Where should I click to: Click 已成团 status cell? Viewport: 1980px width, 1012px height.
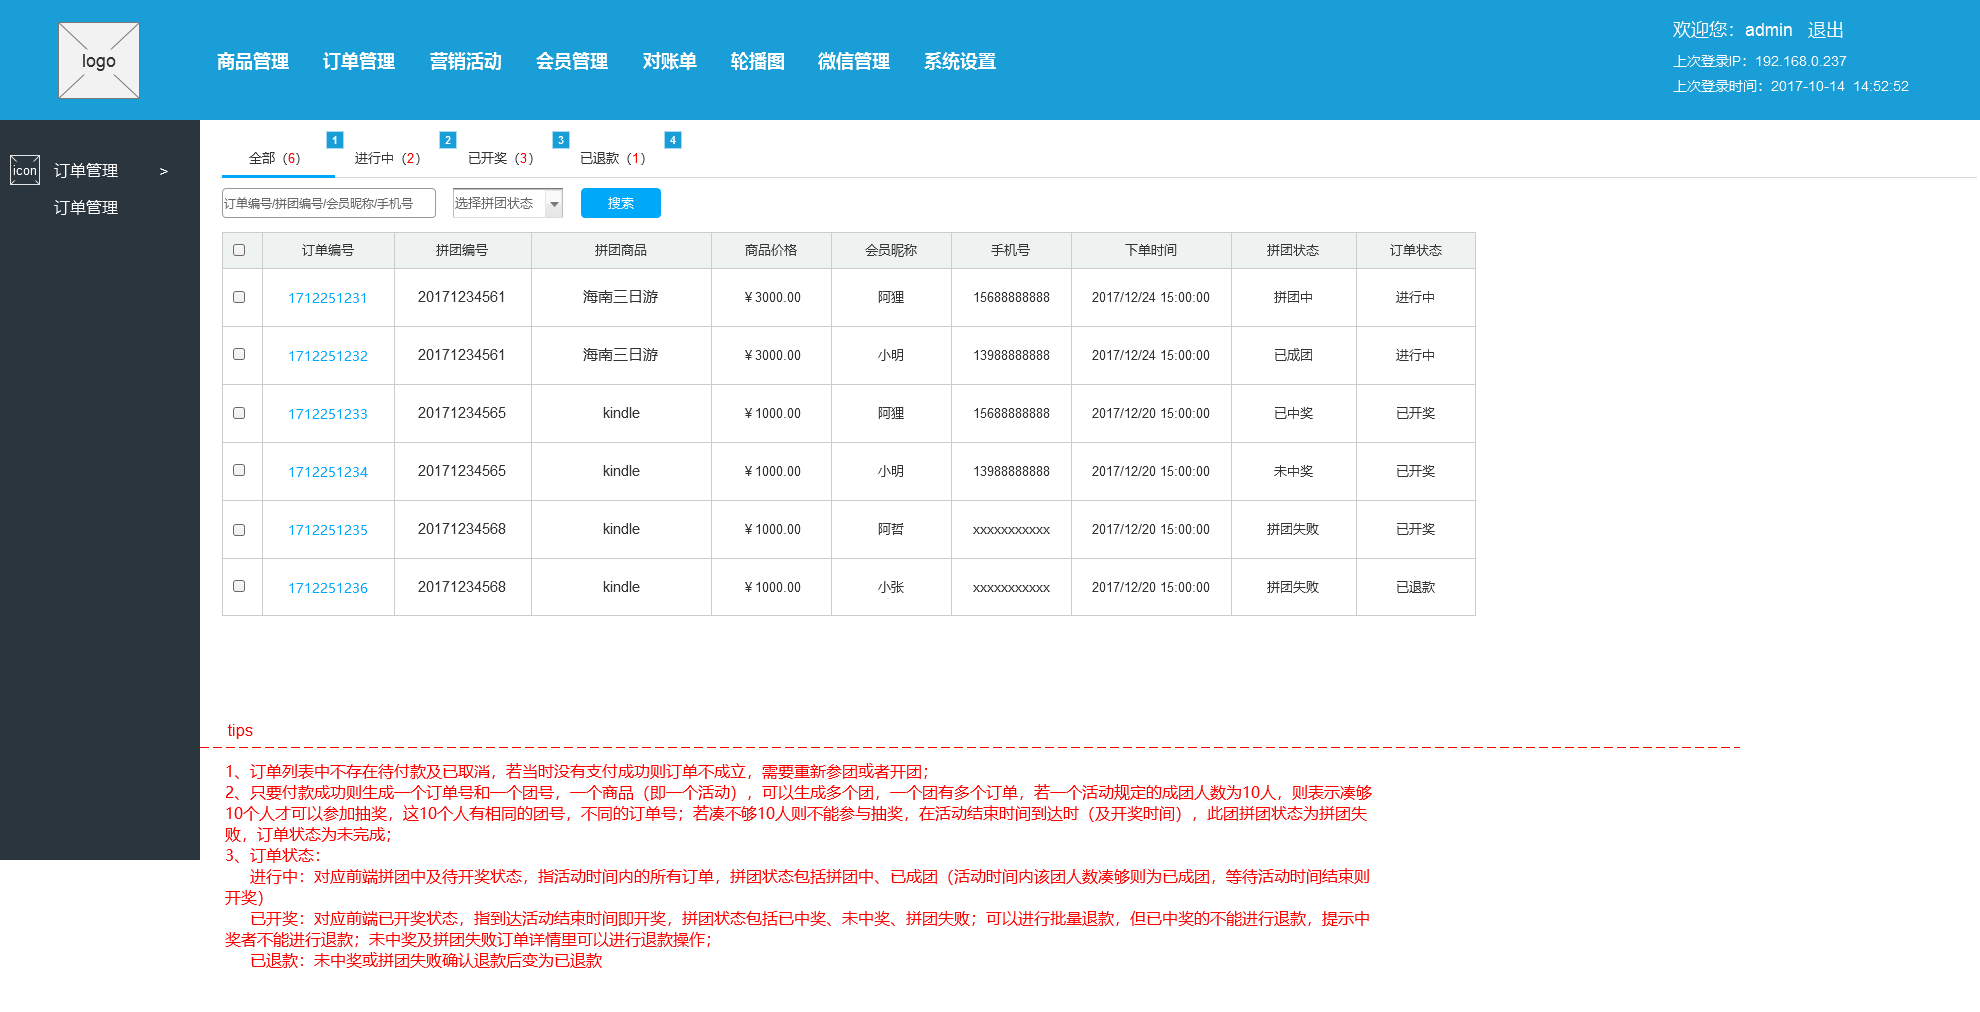(x=1293, y=355)
